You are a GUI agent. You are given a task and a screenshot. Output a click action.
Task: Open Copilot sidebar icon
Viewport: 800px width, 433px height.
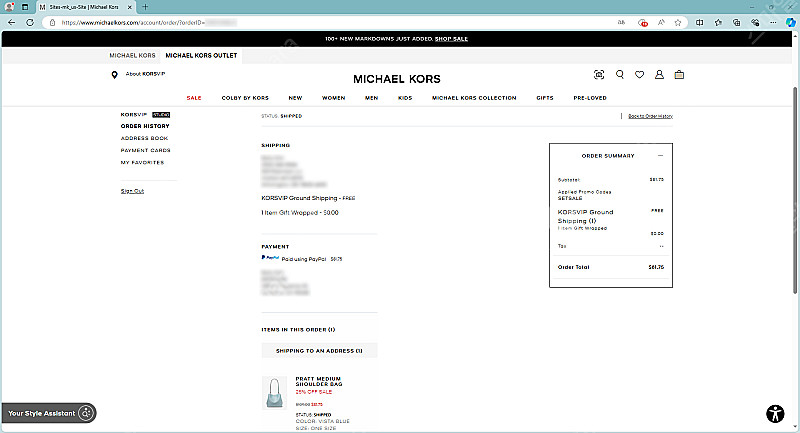click(790, 22)
